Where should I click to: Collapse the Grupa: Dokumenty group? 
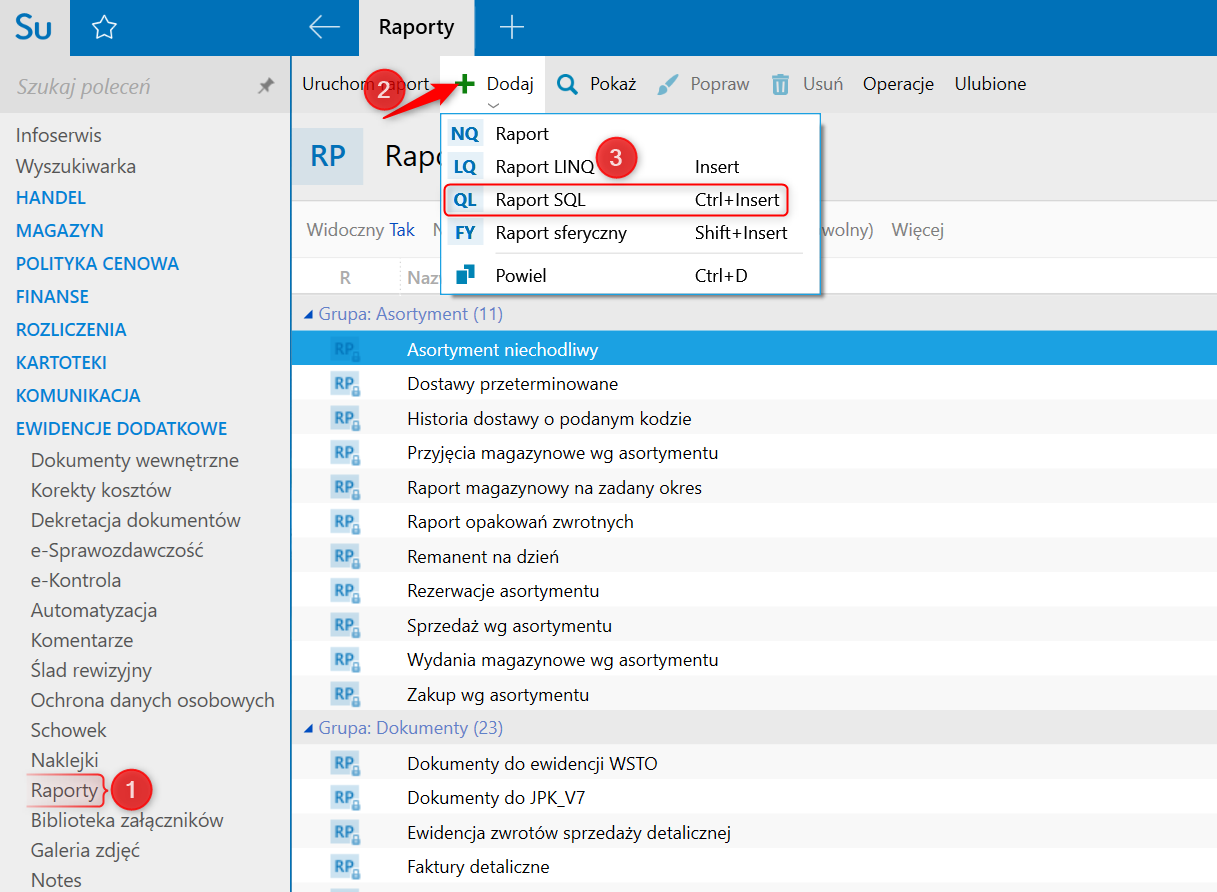[308, 729]
